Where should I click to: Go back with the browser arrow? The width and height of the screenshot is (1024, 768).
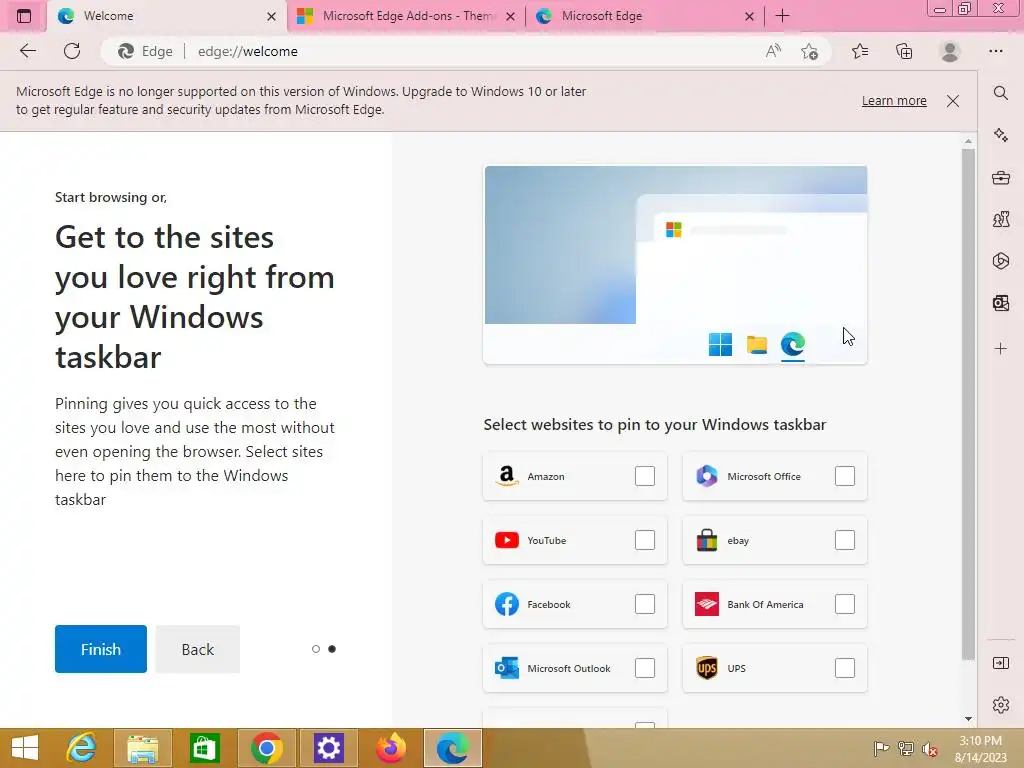[27, 51]
